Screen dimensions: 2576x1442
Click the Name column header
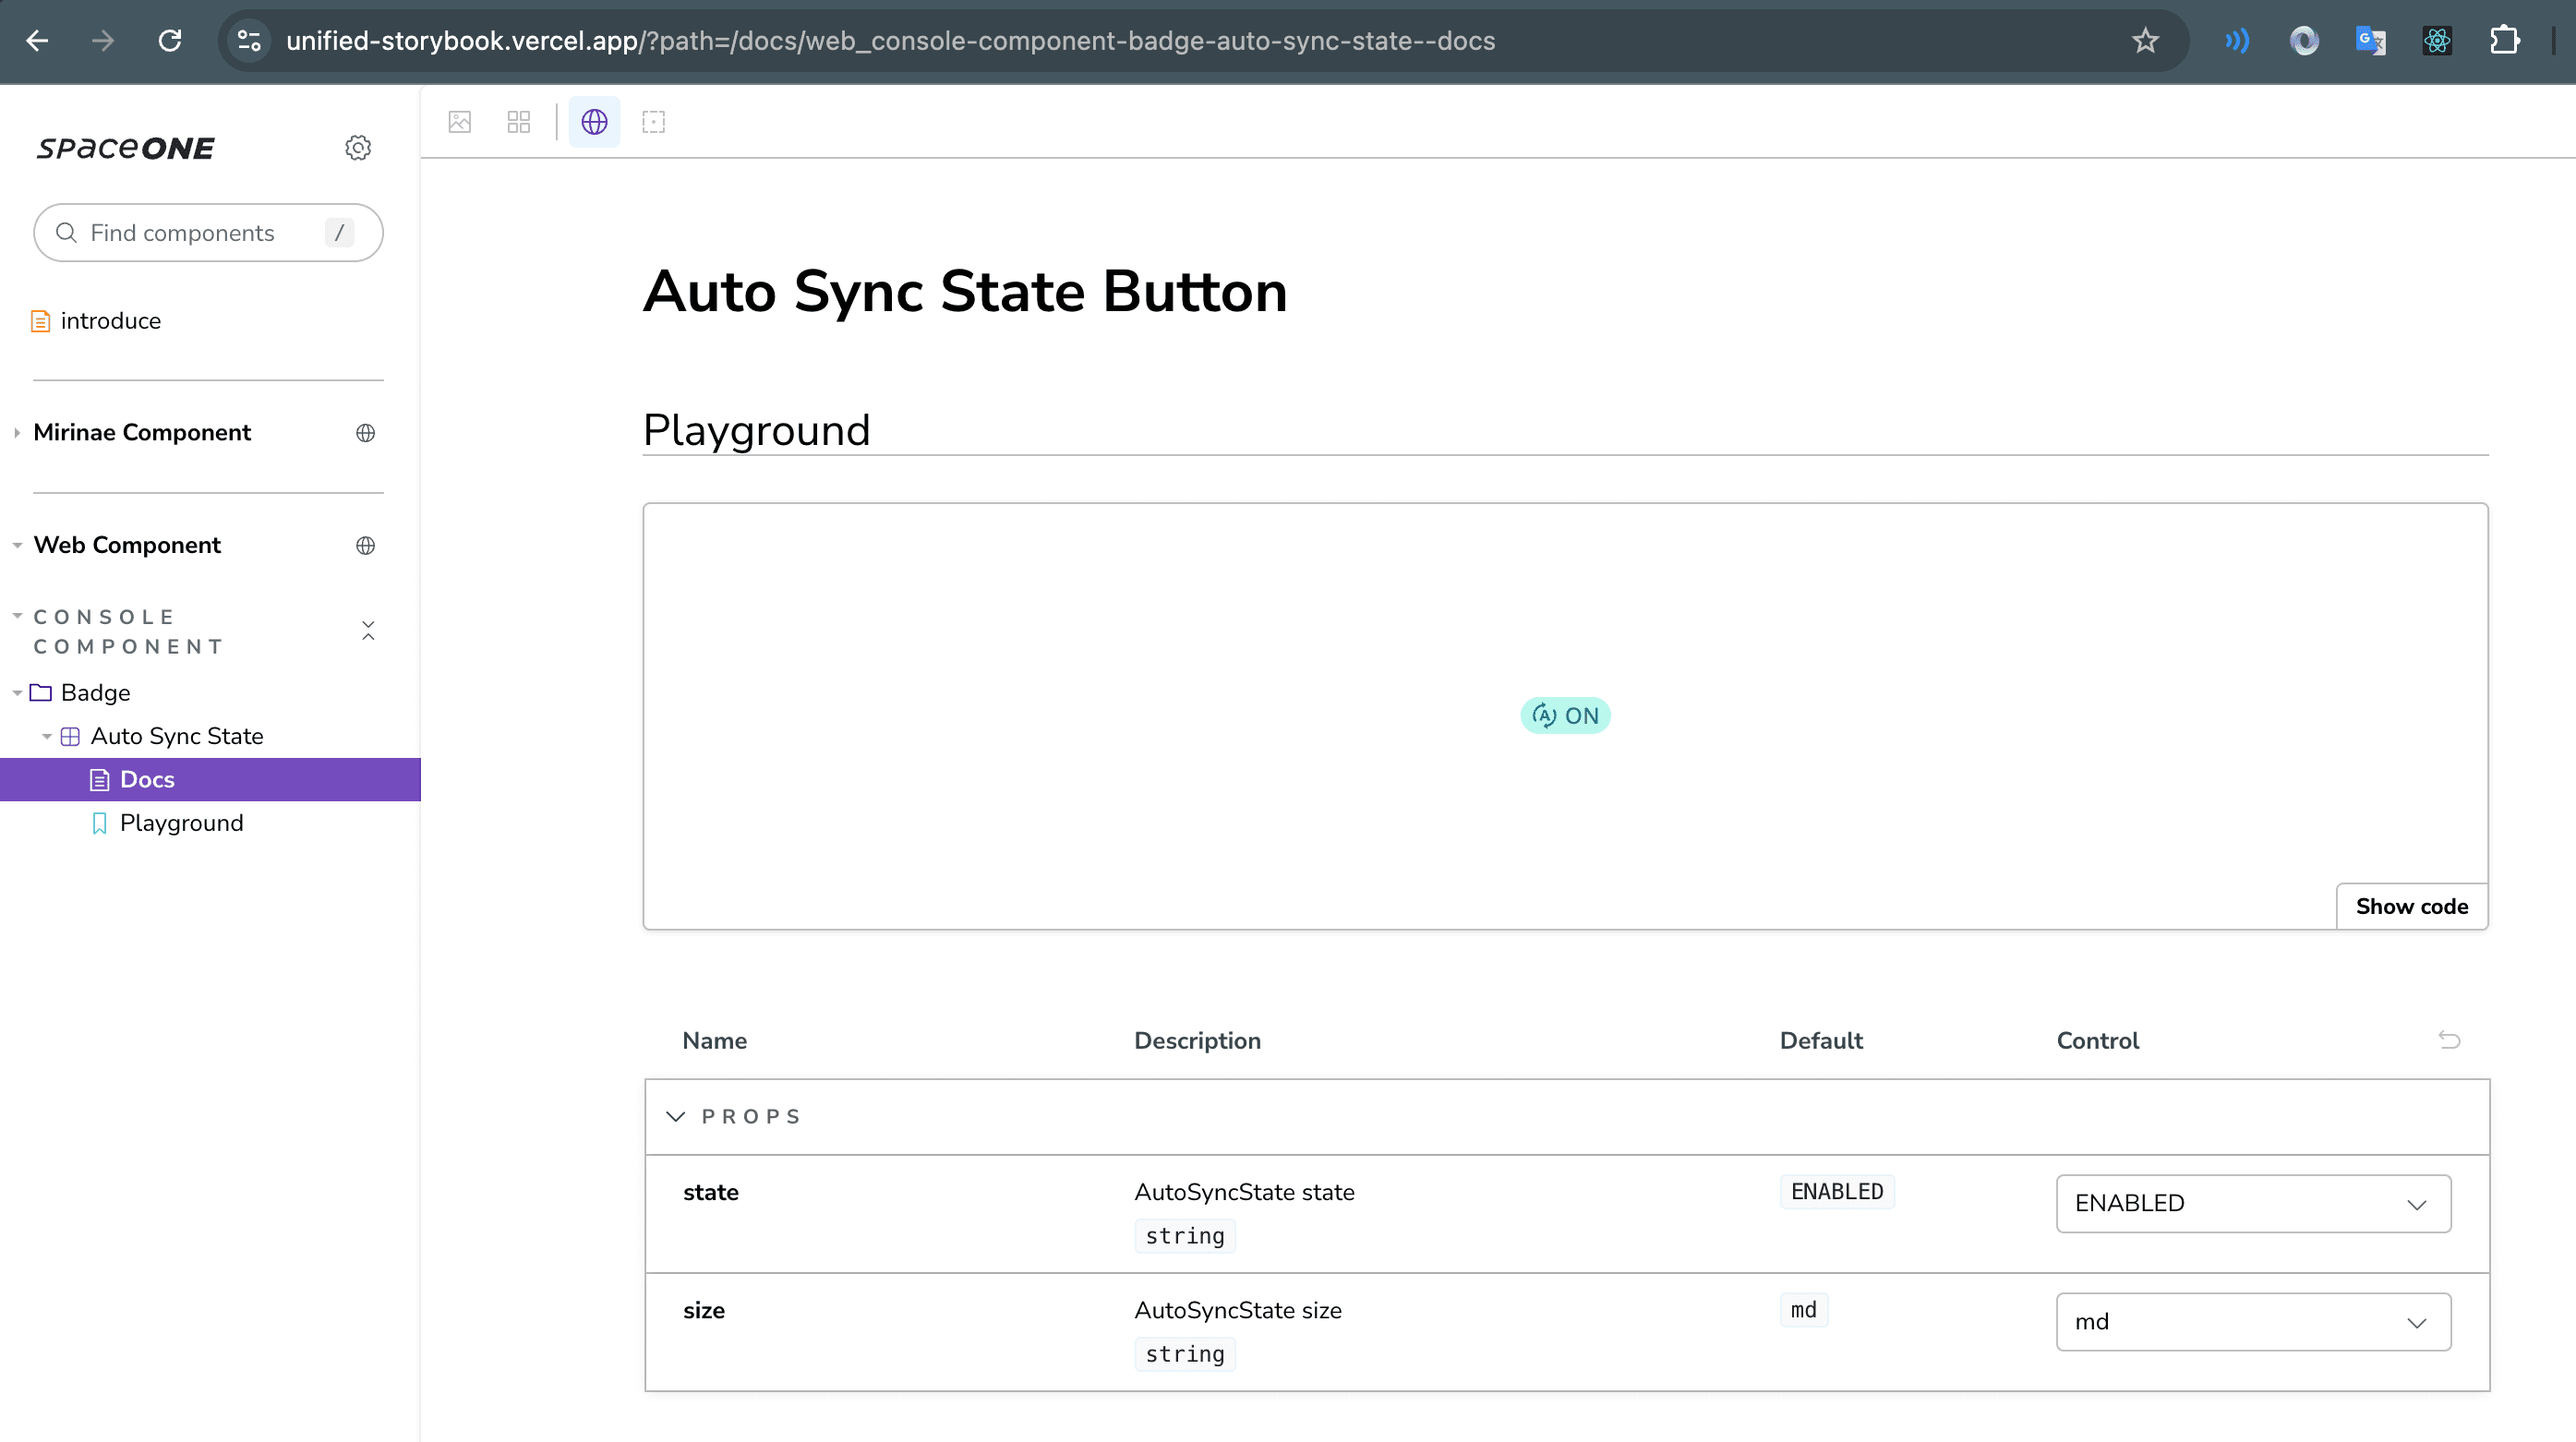(714, 1041)
